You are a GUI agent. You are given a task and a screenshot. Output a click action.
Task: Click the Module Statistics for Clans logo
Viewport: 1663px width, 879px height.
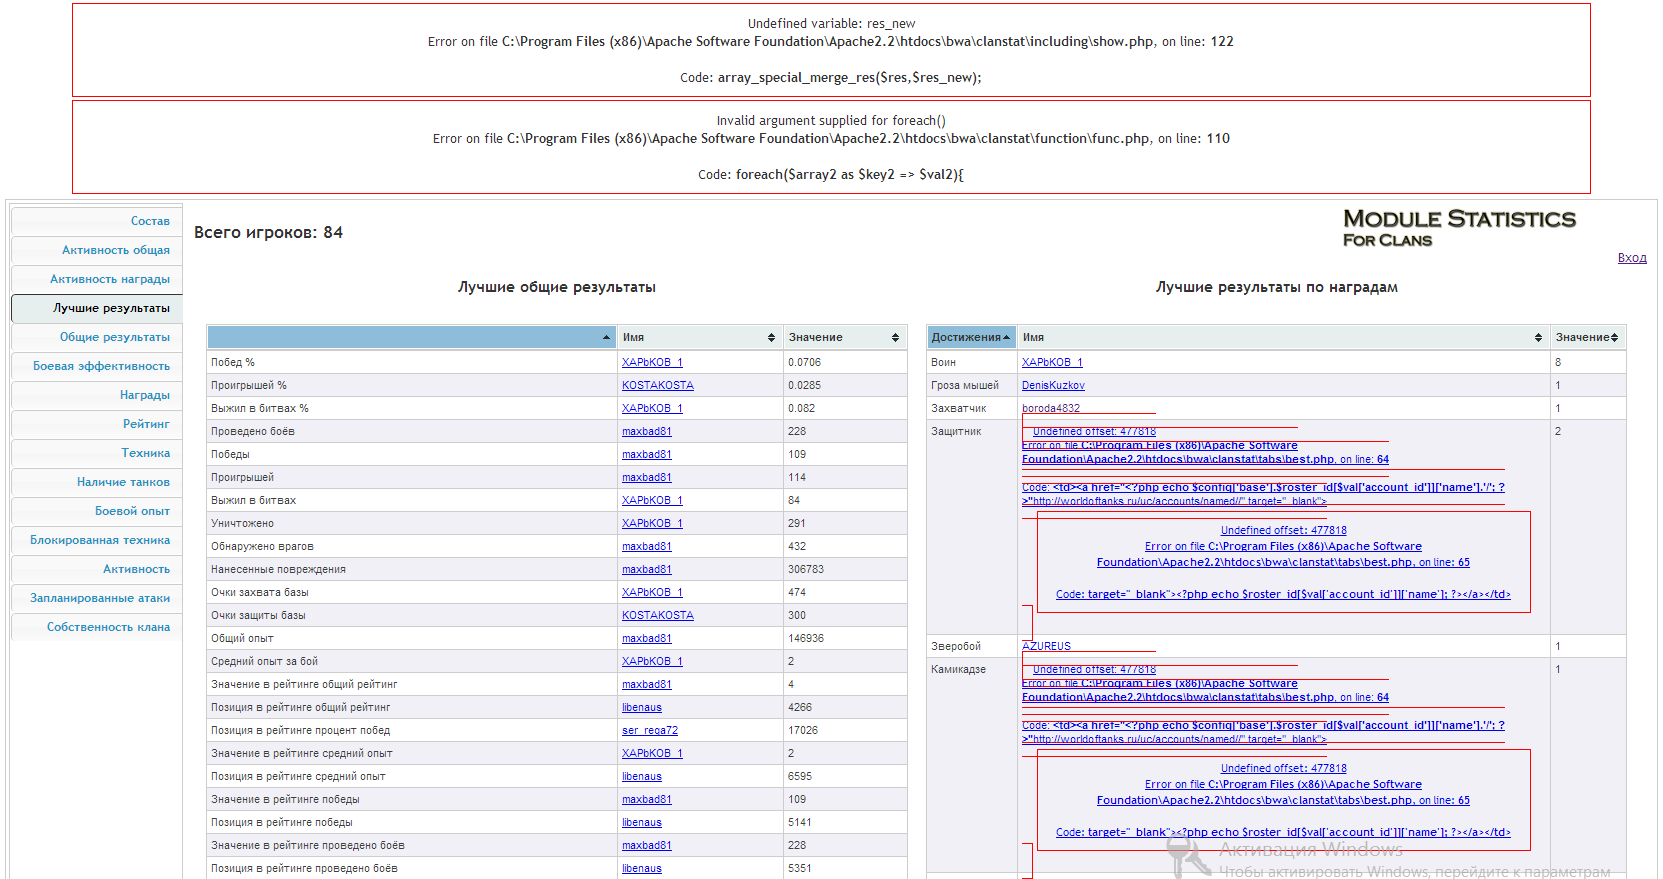pos(1458,227)
